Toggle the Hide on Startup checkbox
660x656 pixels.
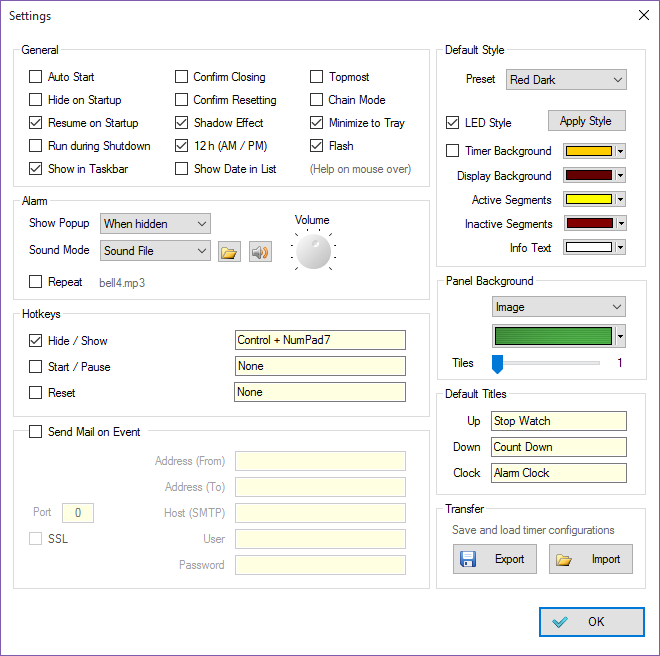(x=35, y=100)
